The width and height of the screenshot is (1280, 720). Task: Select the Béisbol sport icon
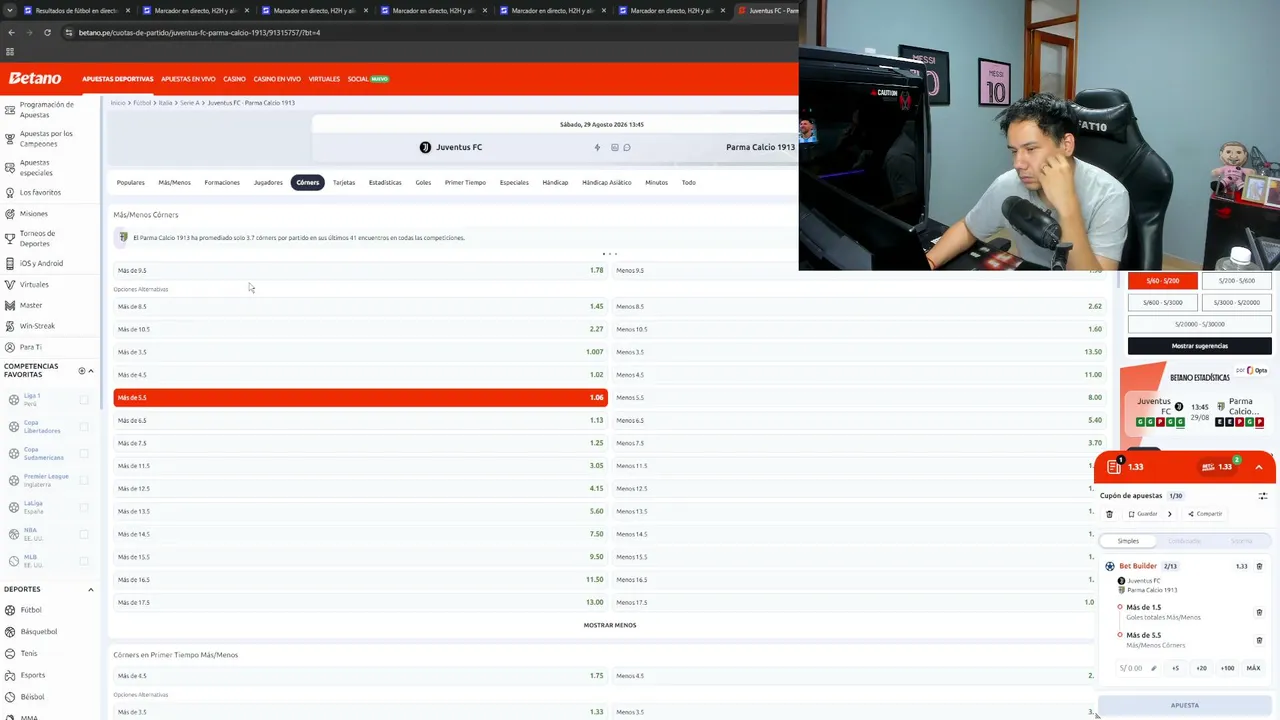click(x=10, y=696)
